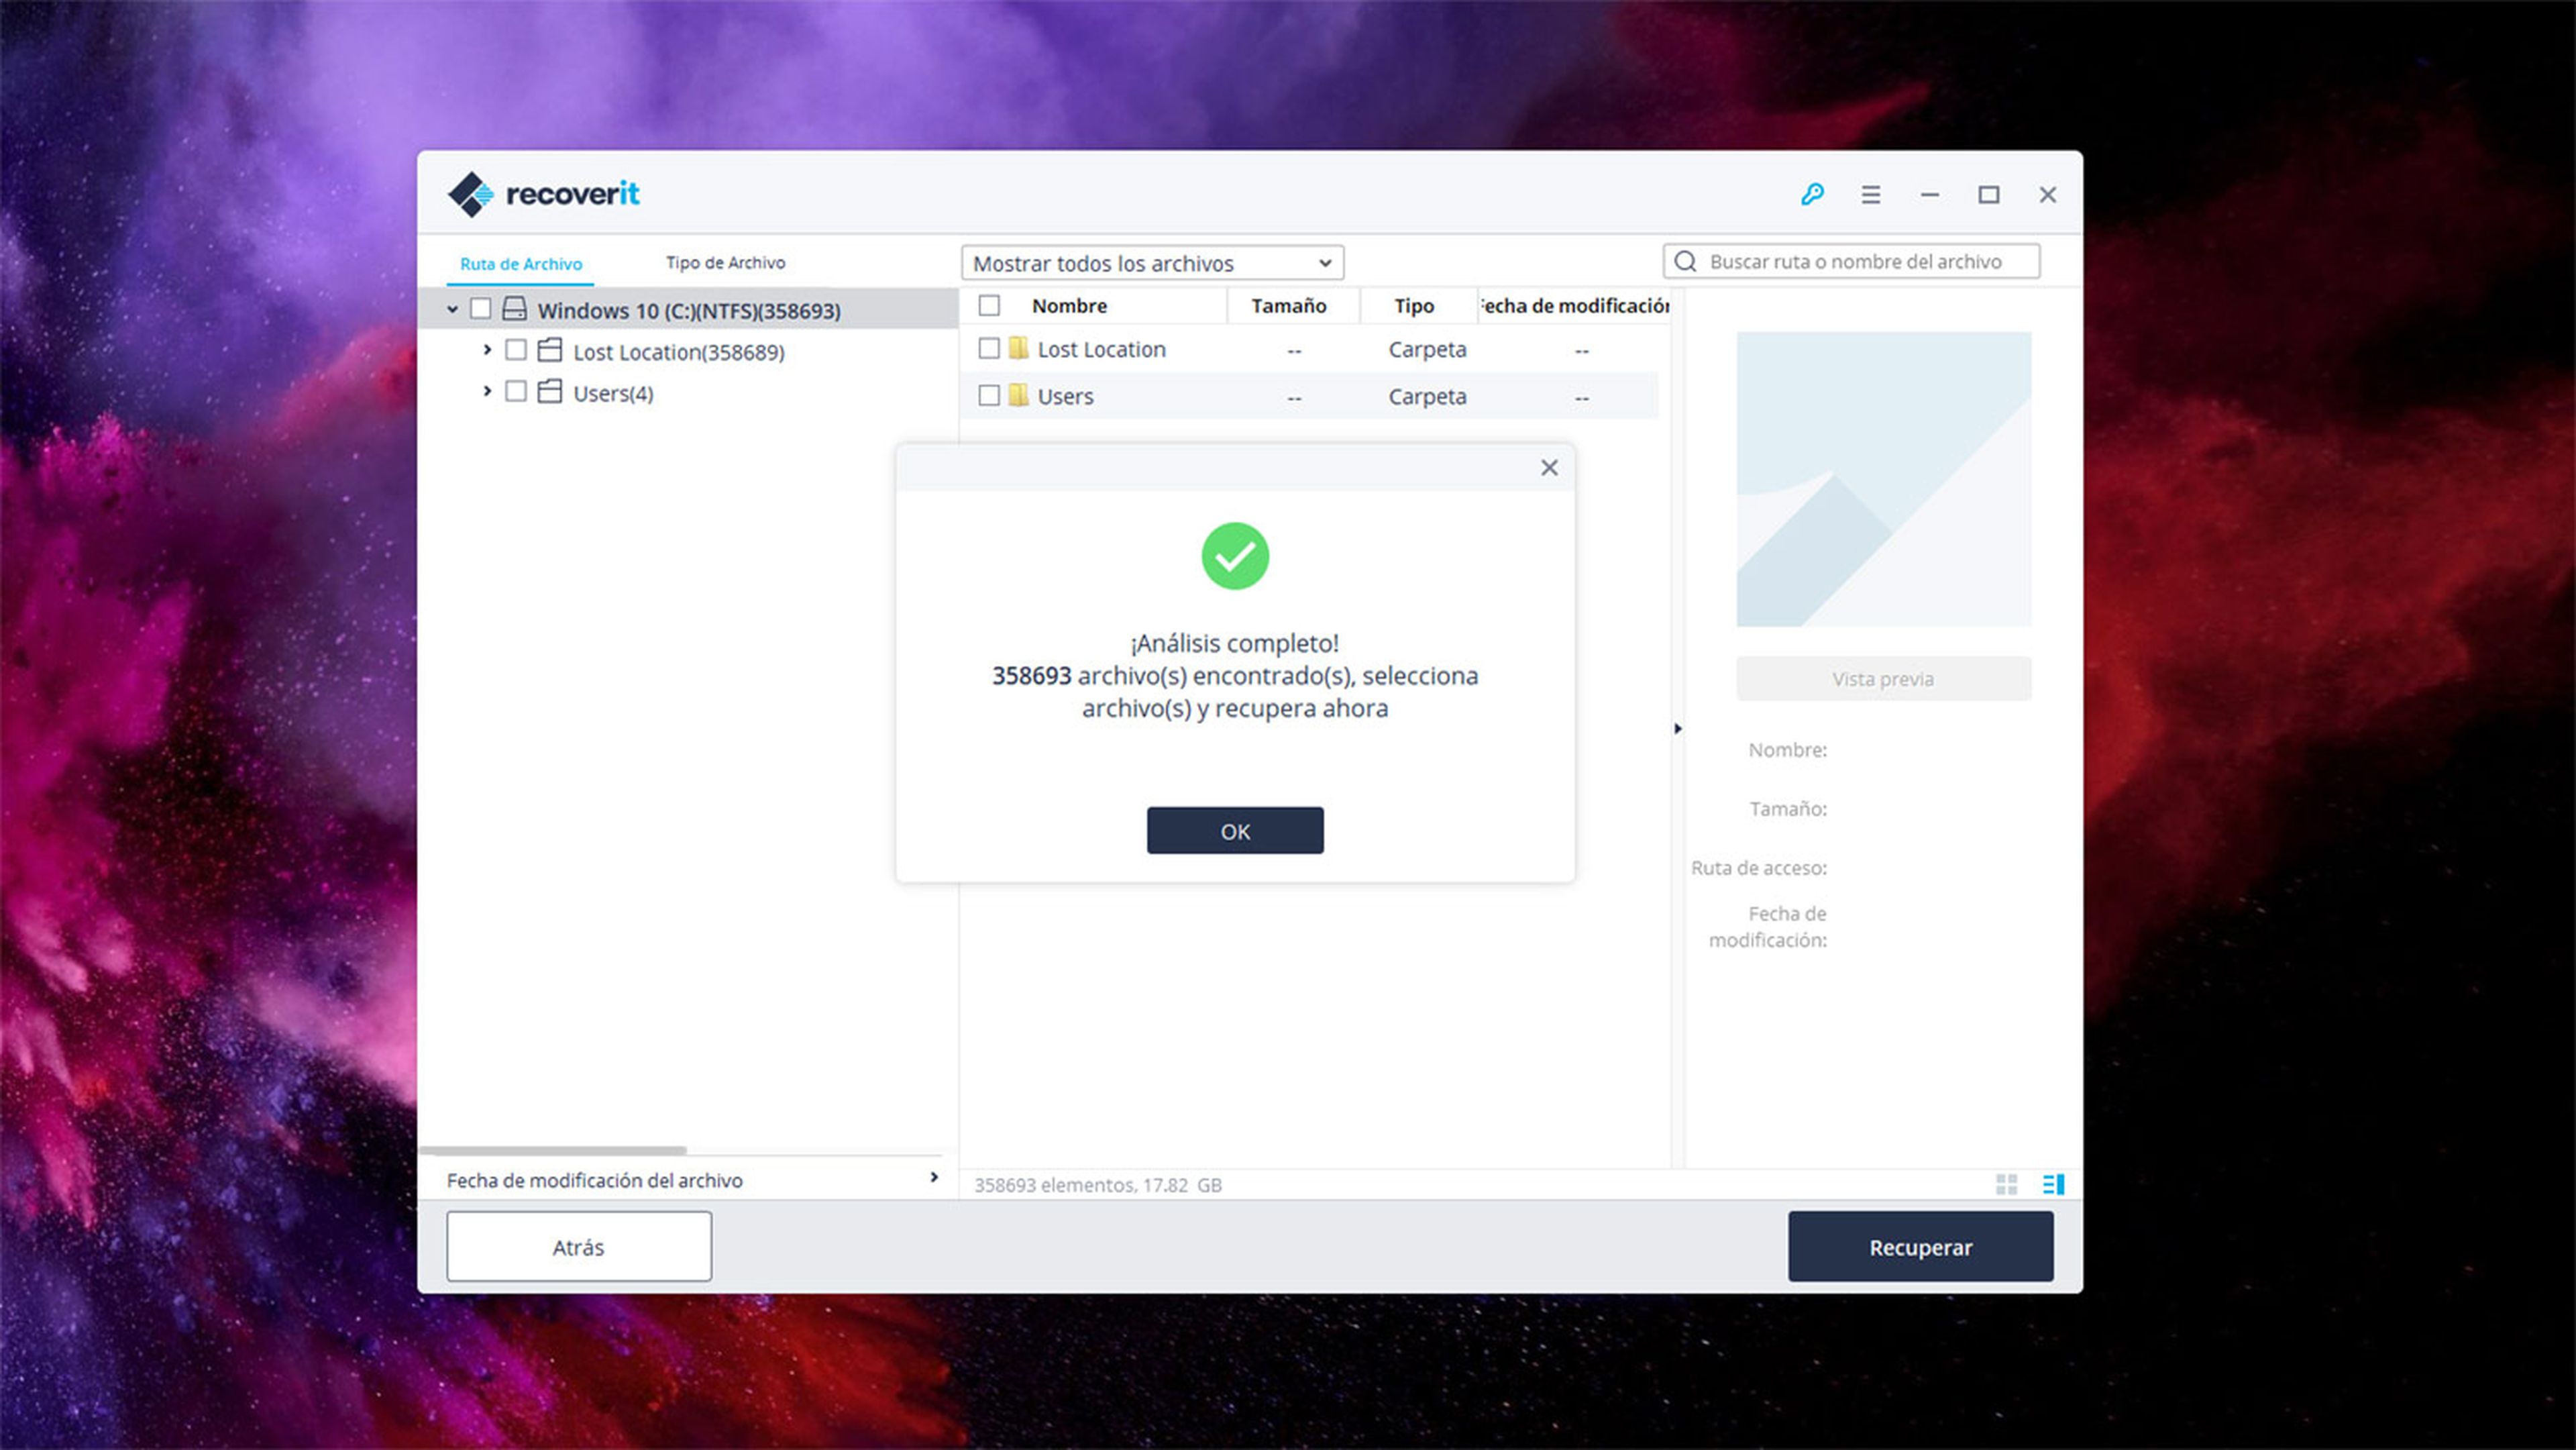Click the 358693 elementos status text
Viewport: 2576px width, 1450px height.
[1098, 1185]
